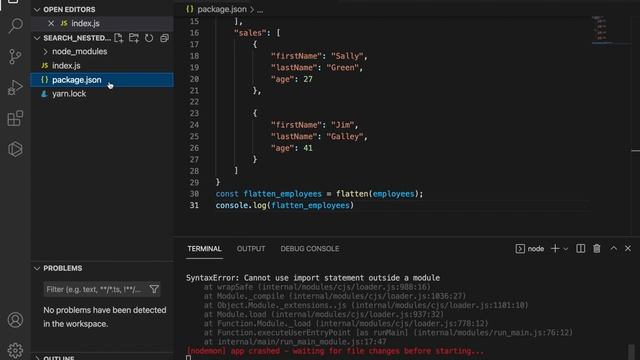
Task: Click the nodemon app crashed message
Action: pos(335,351)
